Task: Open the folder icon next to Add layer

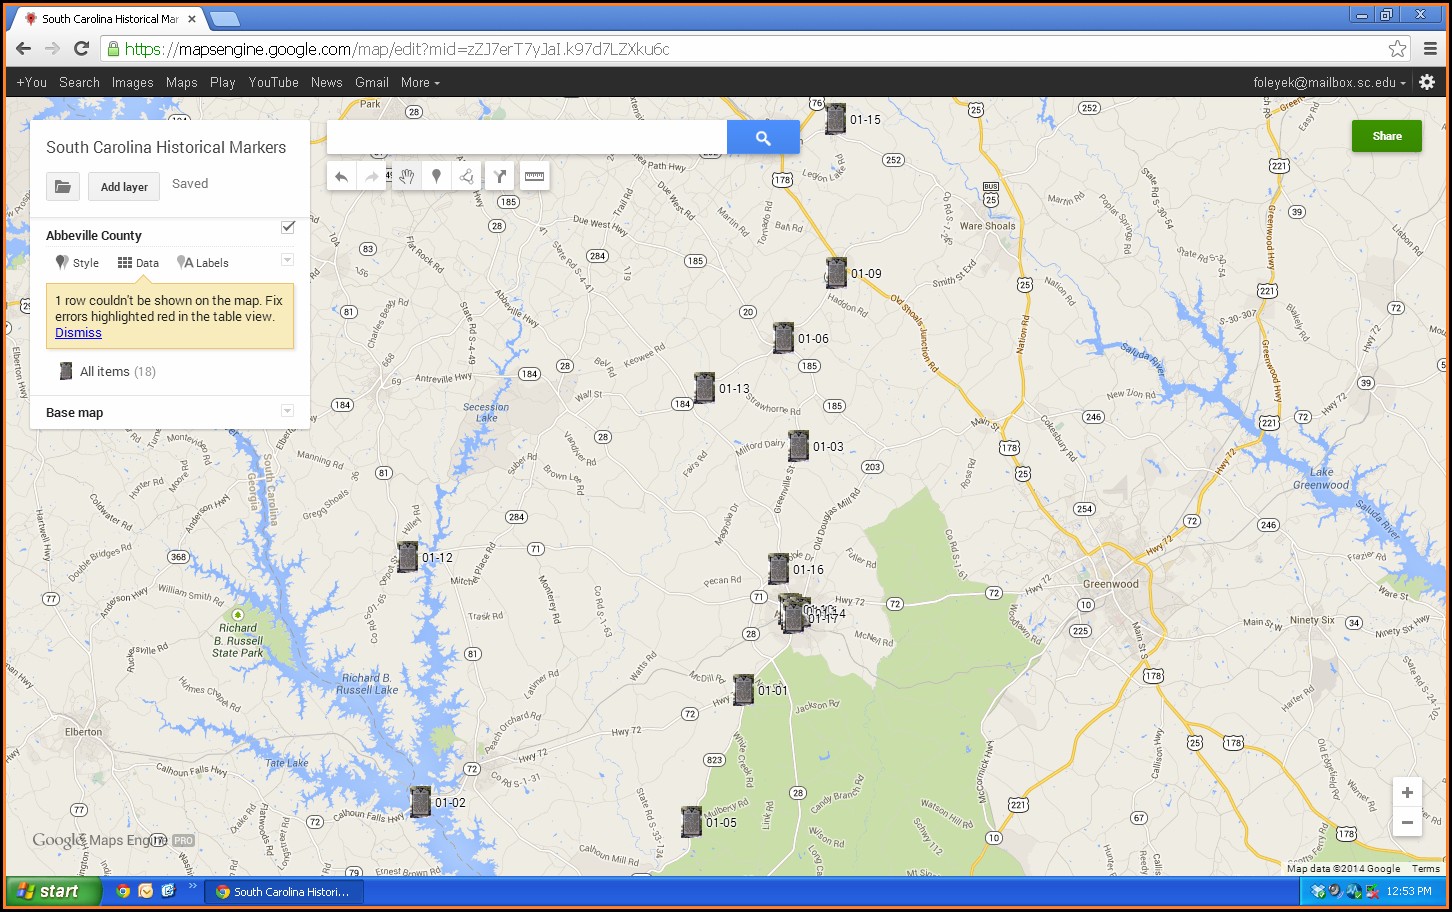Action: point(63,186)
